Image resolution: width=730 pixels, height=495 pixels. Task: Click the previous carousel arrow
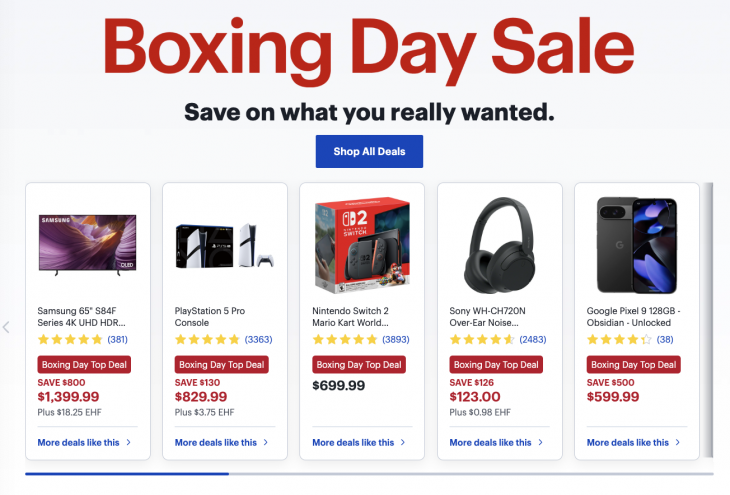point(6,327)
